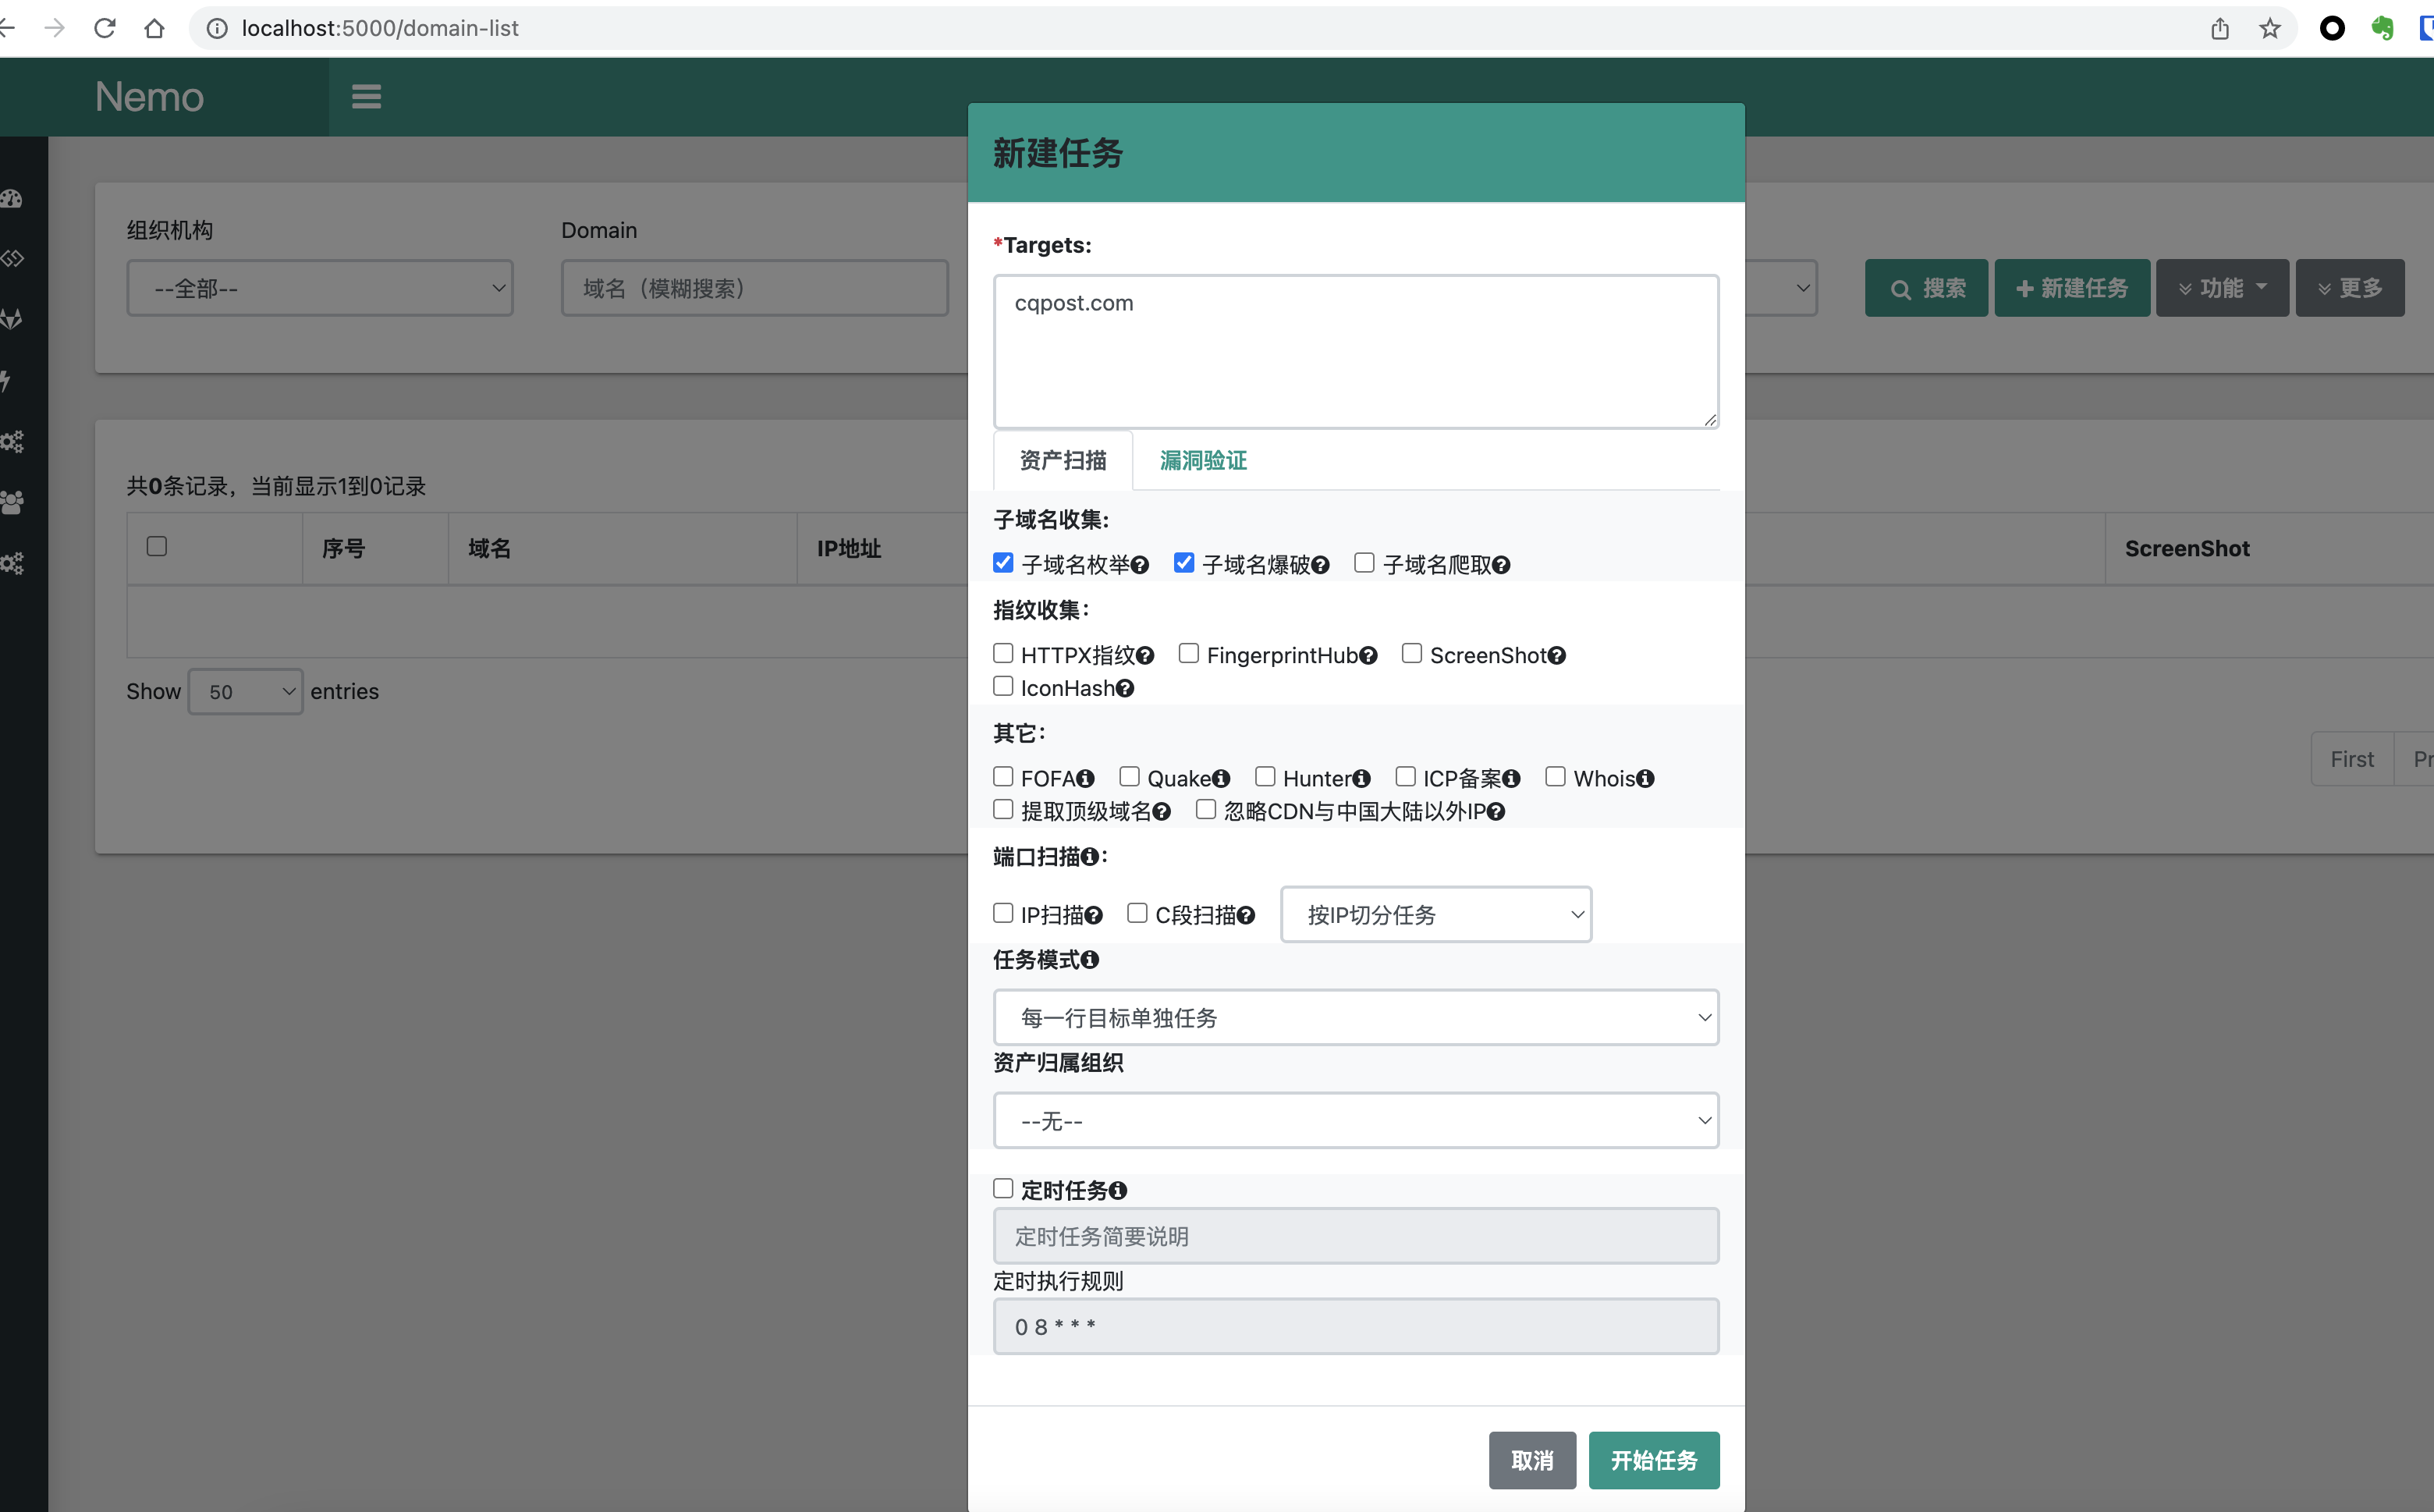Screen dimensions: 2434x1512
Task: Expand the 资产归属组织 dropdown showing --无--
Action: click(1355, 1120)
